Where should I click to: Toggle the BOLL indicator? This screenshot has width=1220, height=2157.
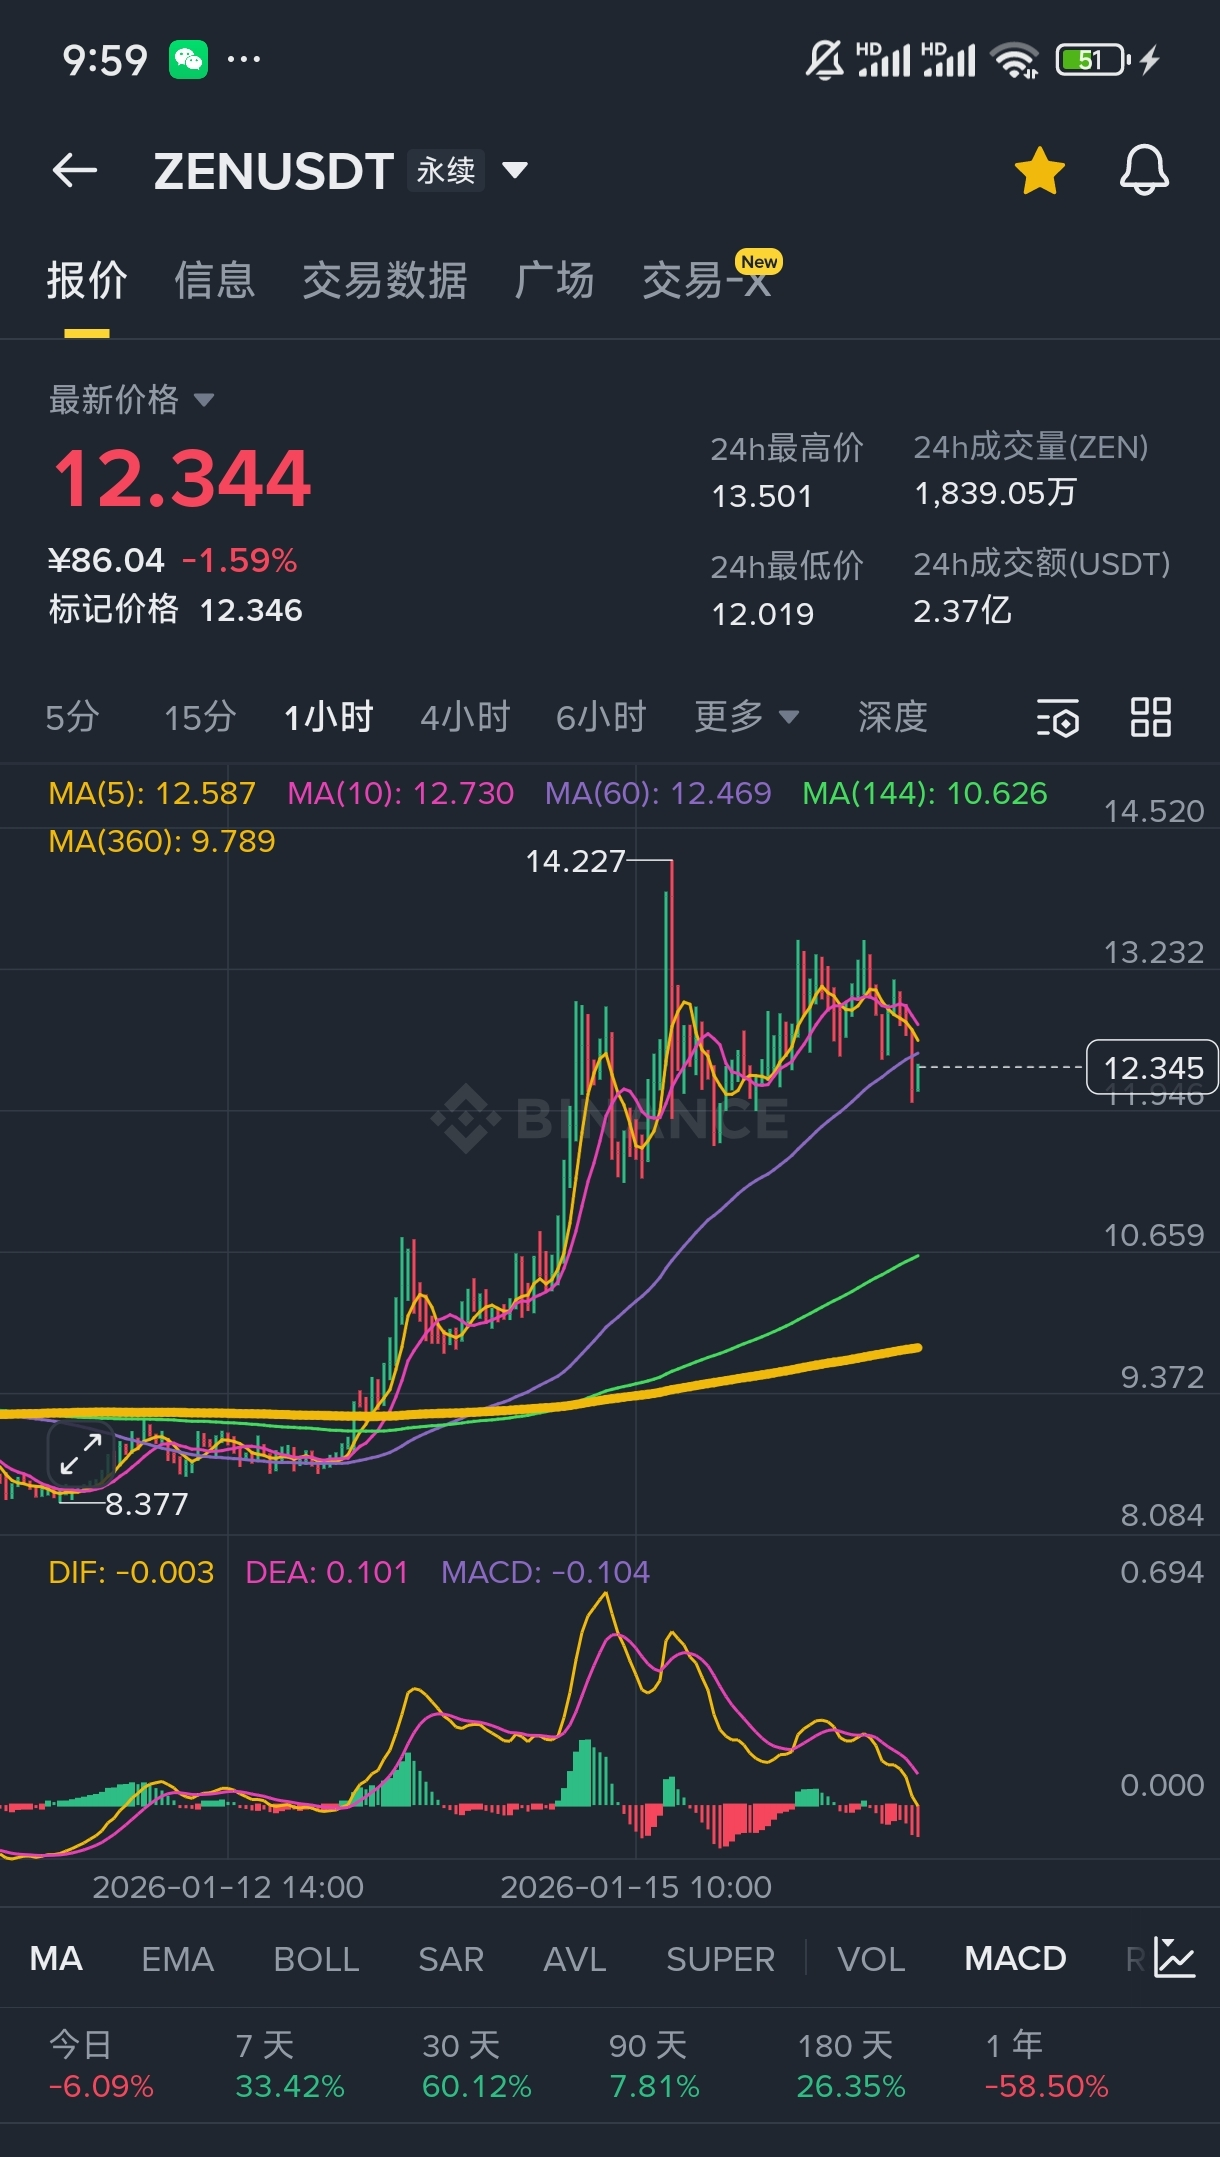[316, 1959]
